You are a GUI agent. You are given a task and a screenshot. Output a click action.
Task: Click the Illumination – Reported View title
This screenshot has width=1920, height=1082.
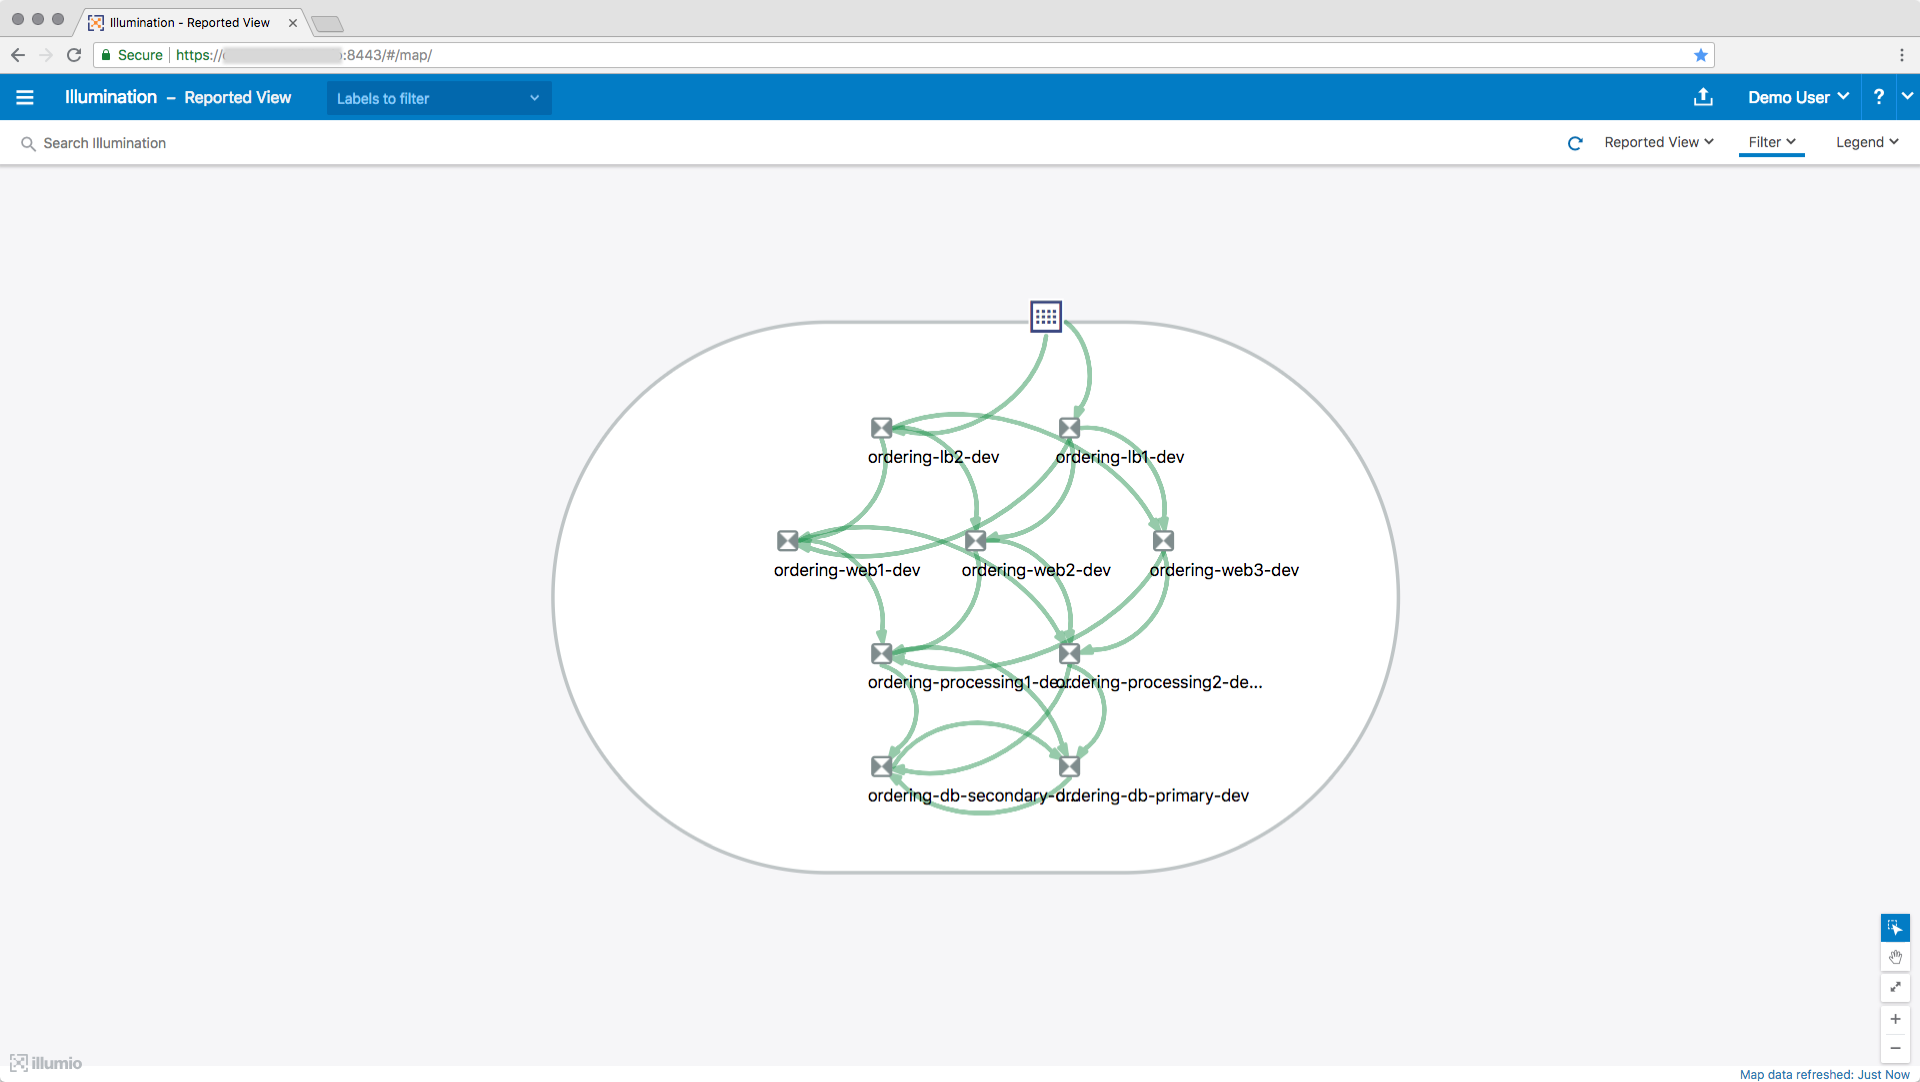178,97
